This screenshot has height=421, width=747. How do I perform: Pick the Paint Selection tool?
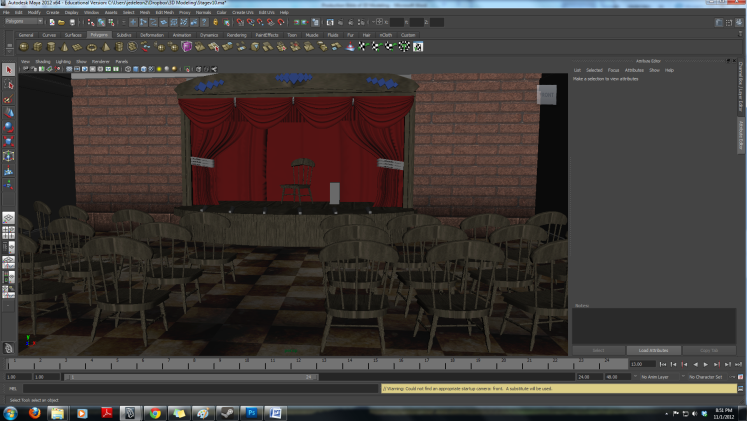9,99
